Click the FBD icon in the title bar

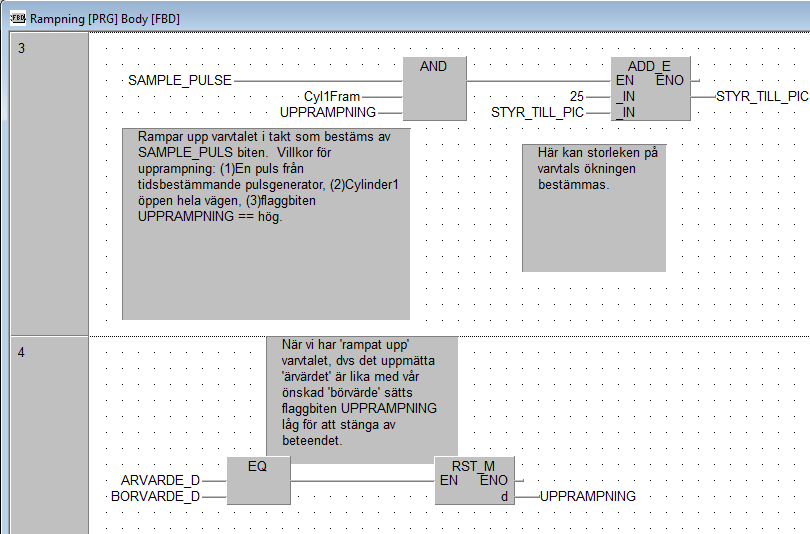click(16, 18)
